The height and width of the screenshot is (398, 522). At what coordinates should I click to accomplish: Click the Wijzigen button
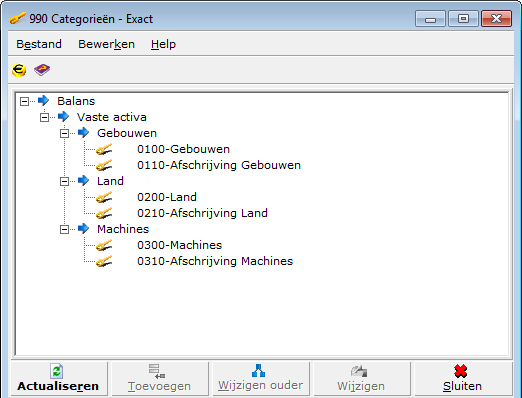[x=361, y=379]
